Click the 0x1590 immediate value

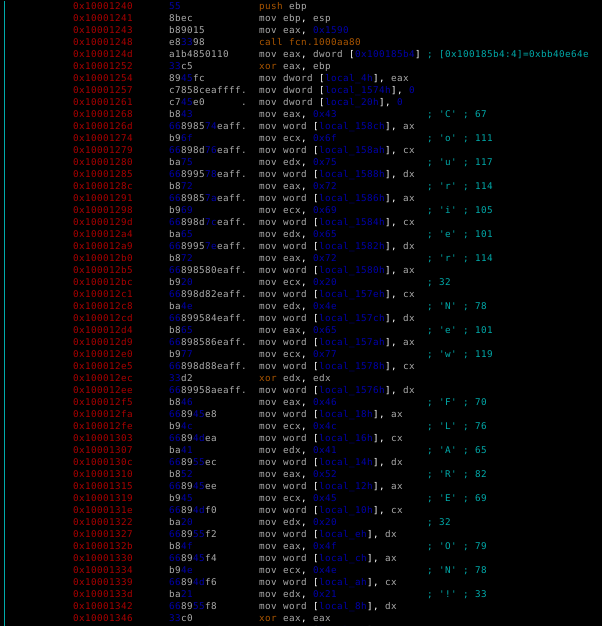[x=331, y=30]
